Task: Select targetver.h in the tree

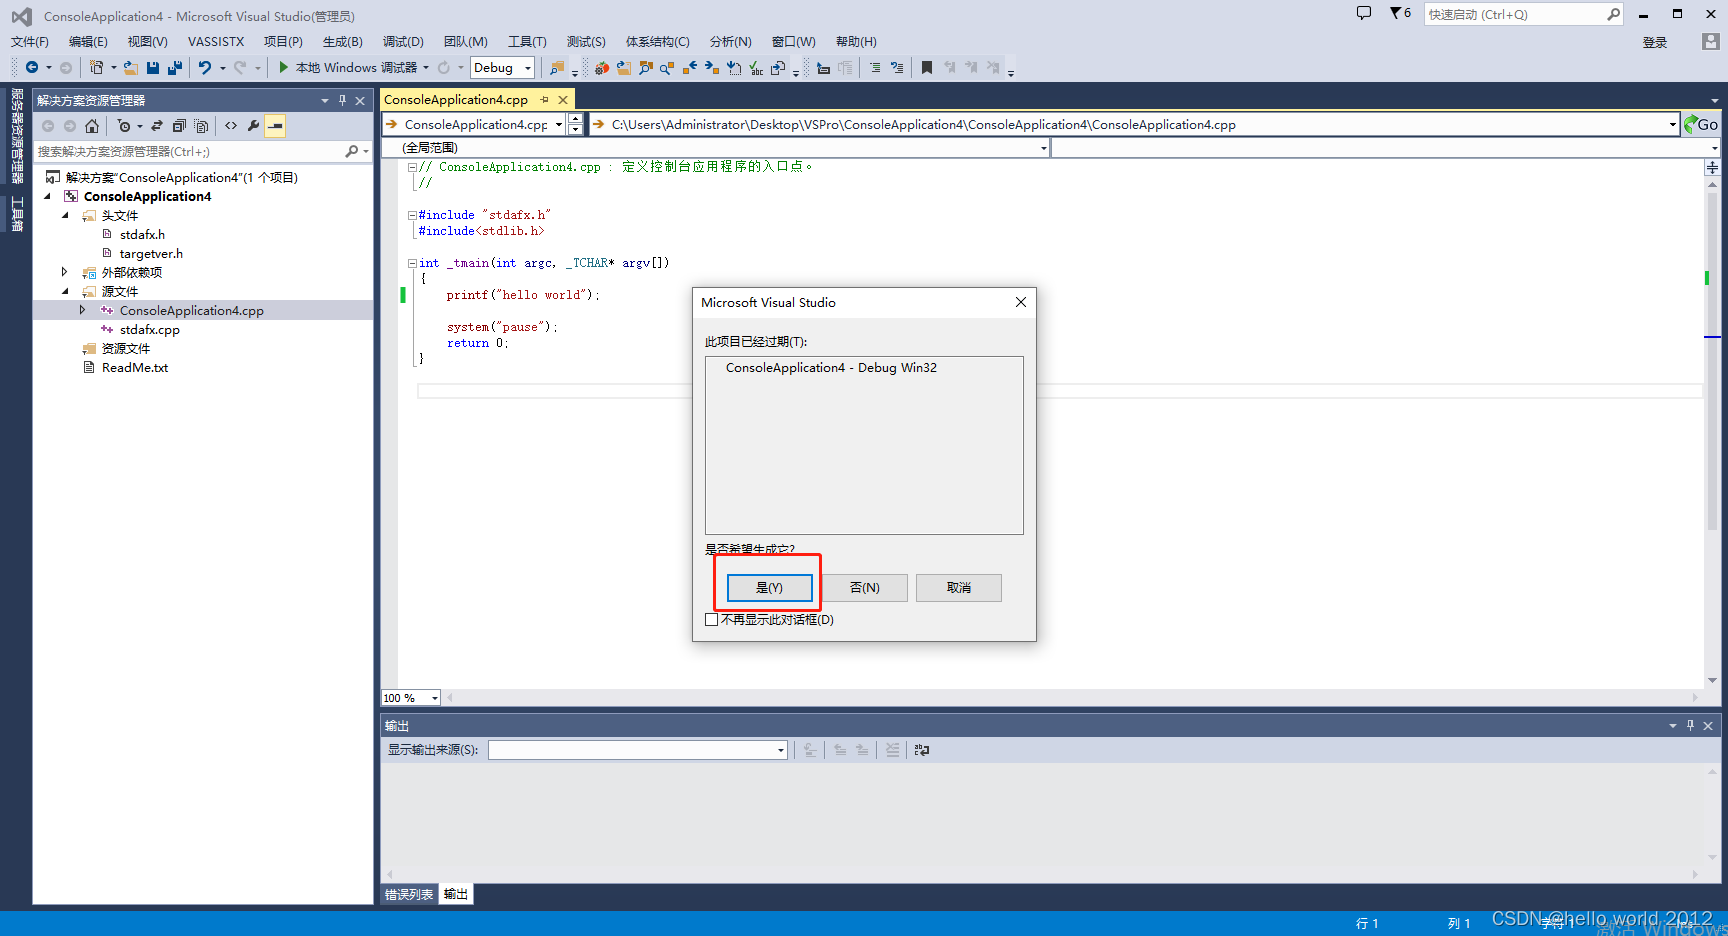Action: click(151, 254)
